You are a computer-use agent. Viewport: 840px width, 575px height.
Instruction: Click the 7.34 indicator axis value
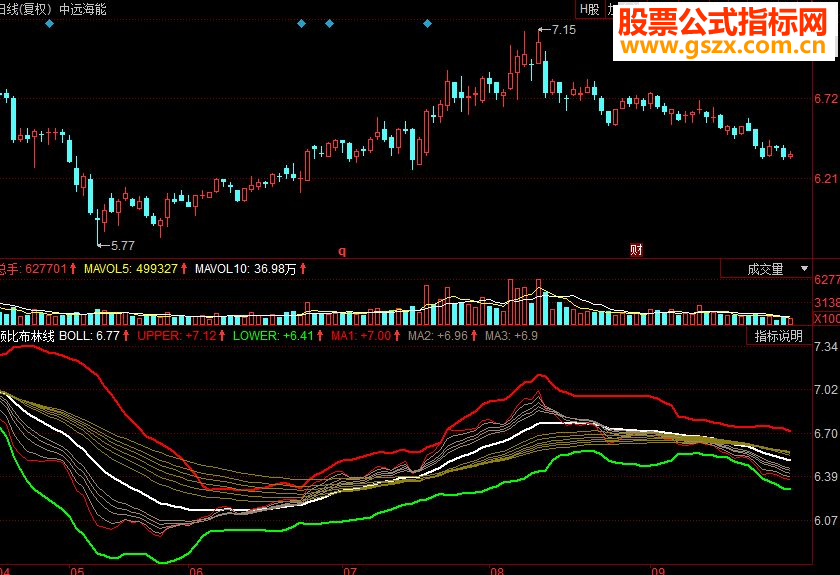pyautogui.click(x=826, y=347)
